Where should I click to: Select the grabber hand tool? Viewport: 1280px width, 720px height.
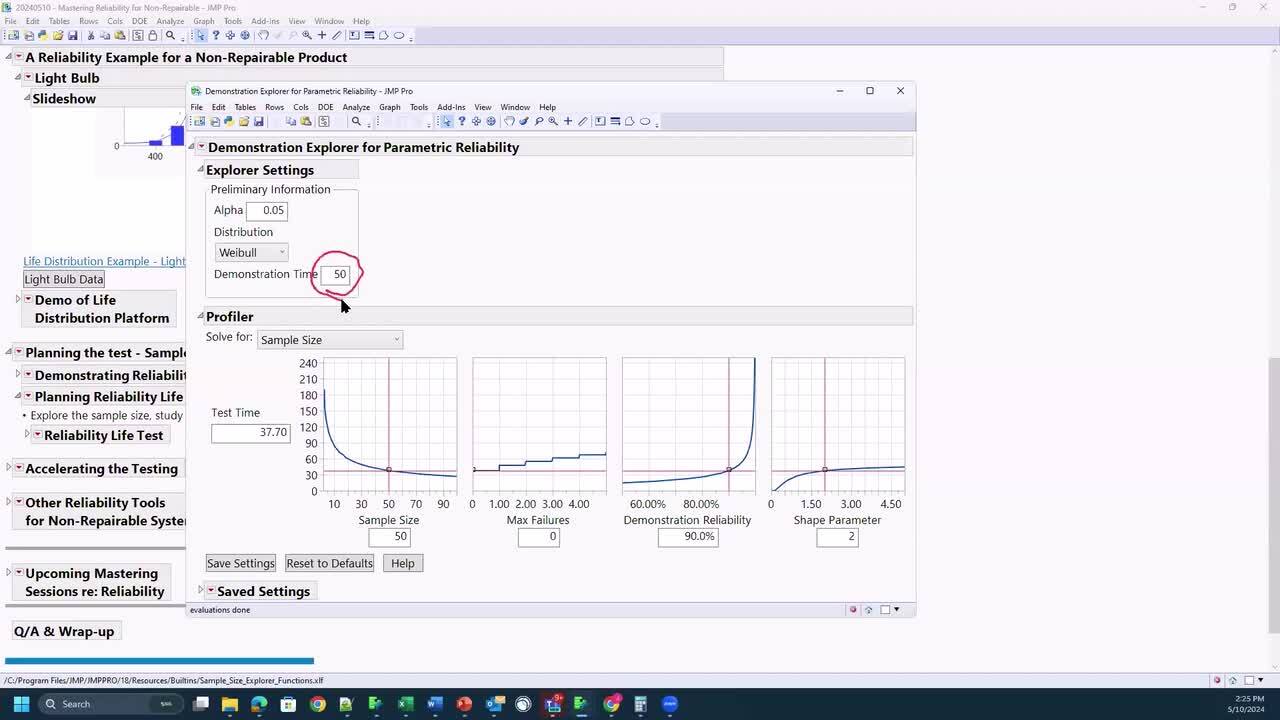[x=509, y=122]
